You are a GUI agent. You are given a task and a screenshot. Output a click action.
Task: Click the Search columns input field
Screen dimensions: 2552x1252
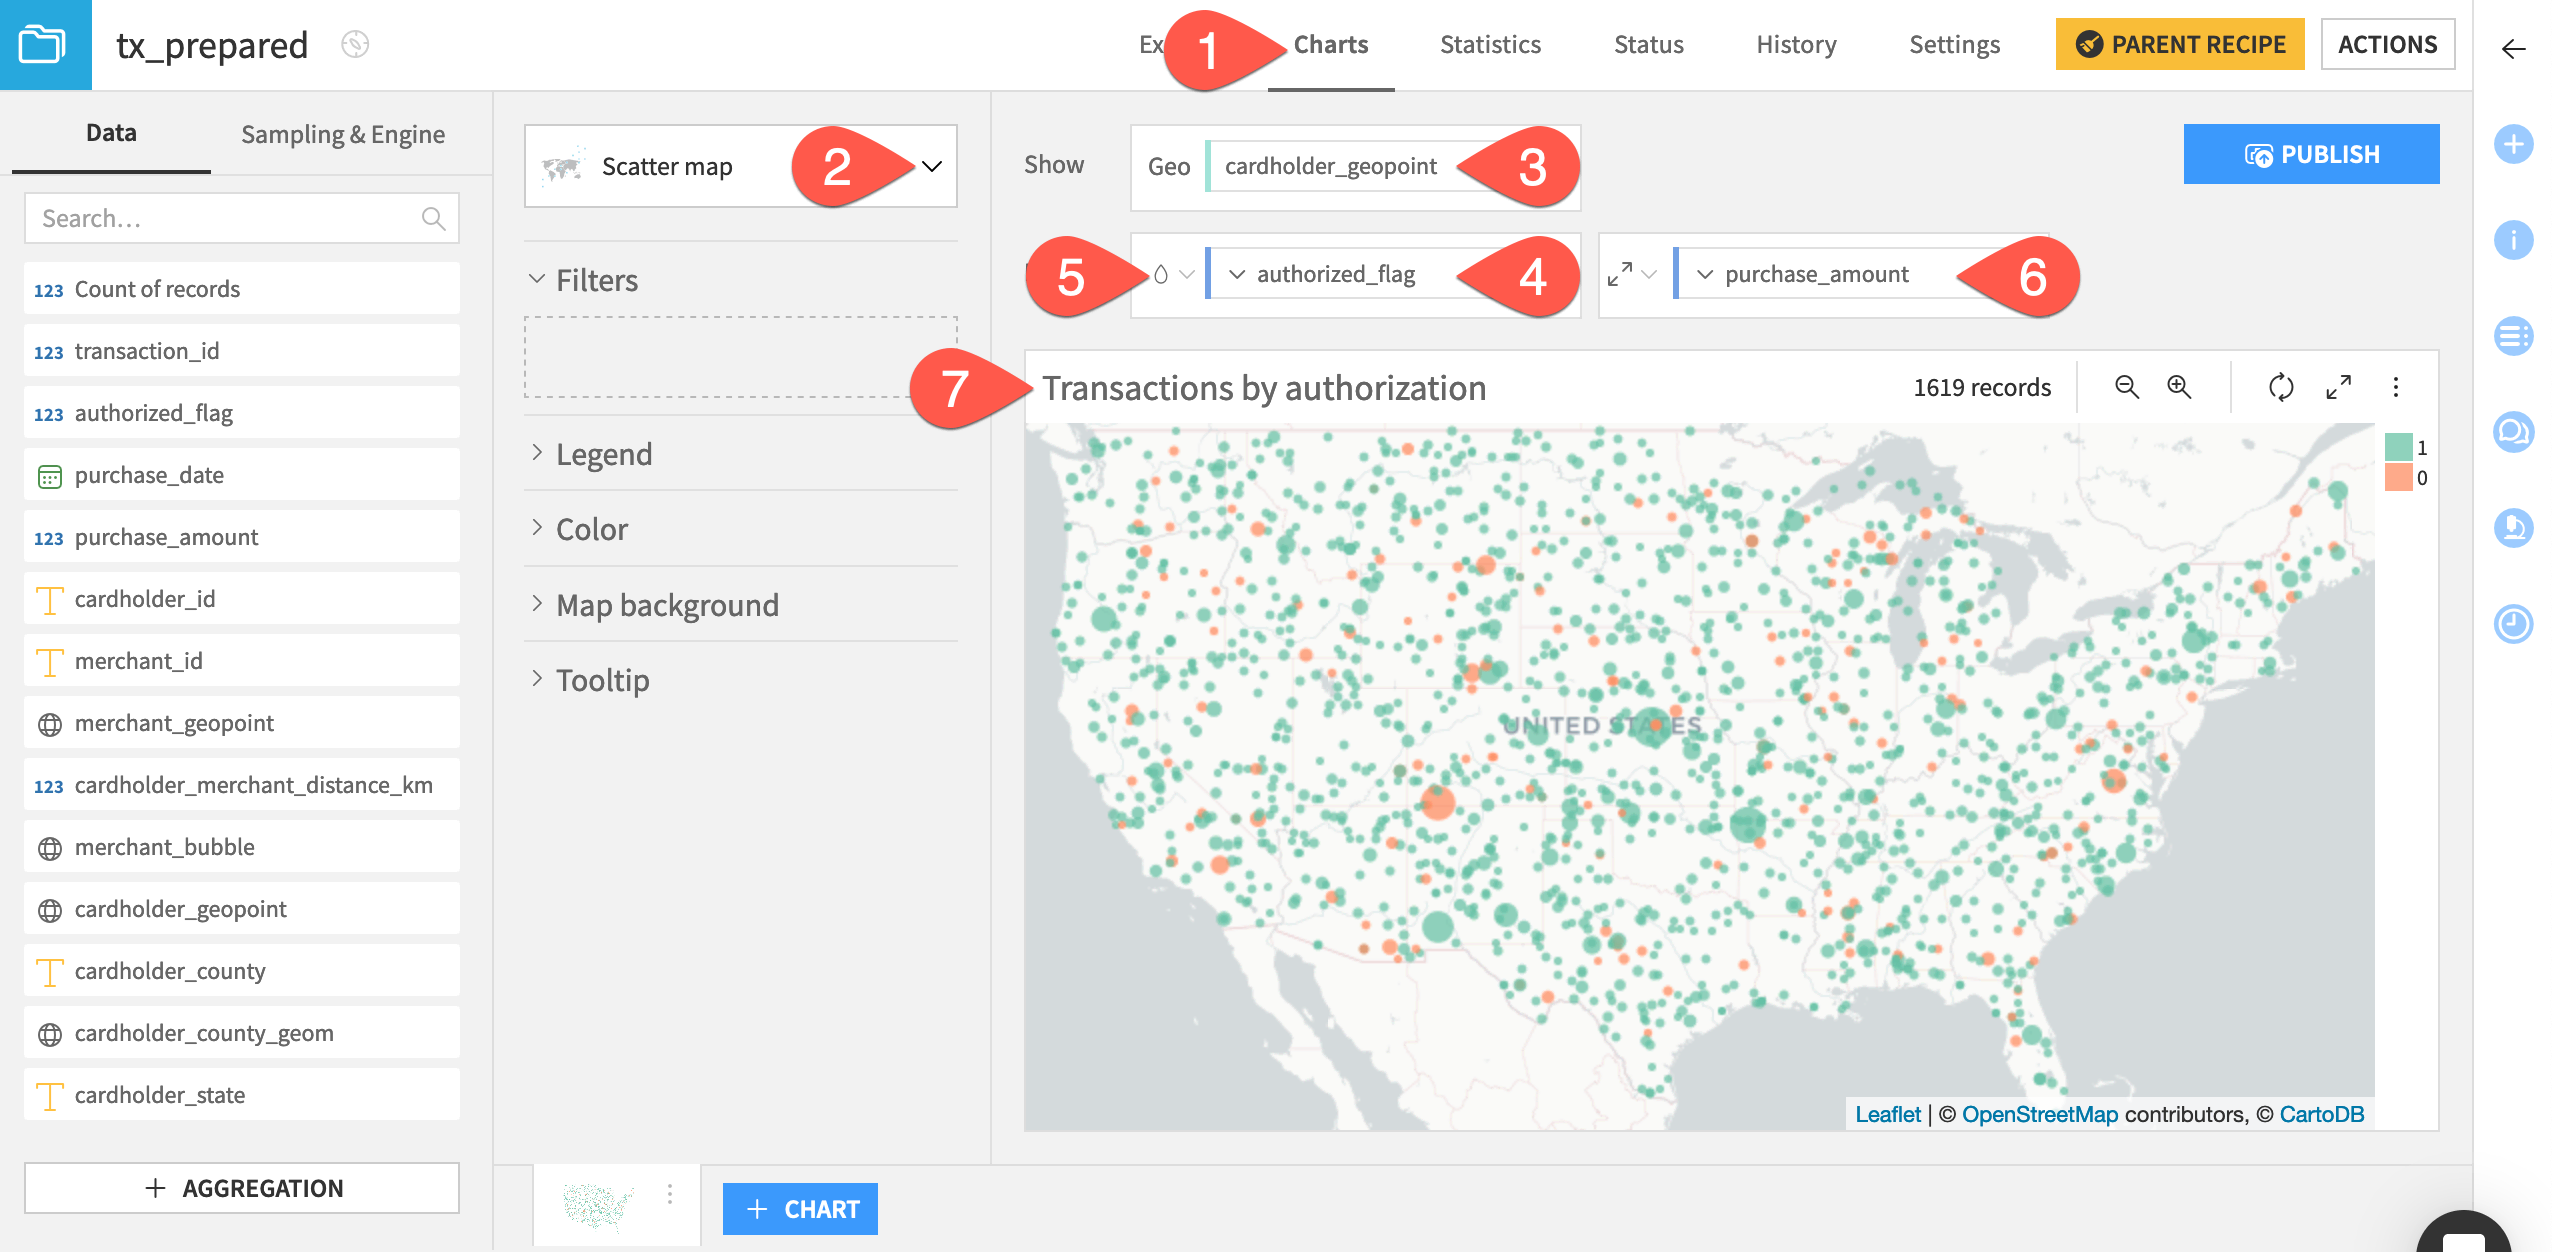(x=242, y=218)
